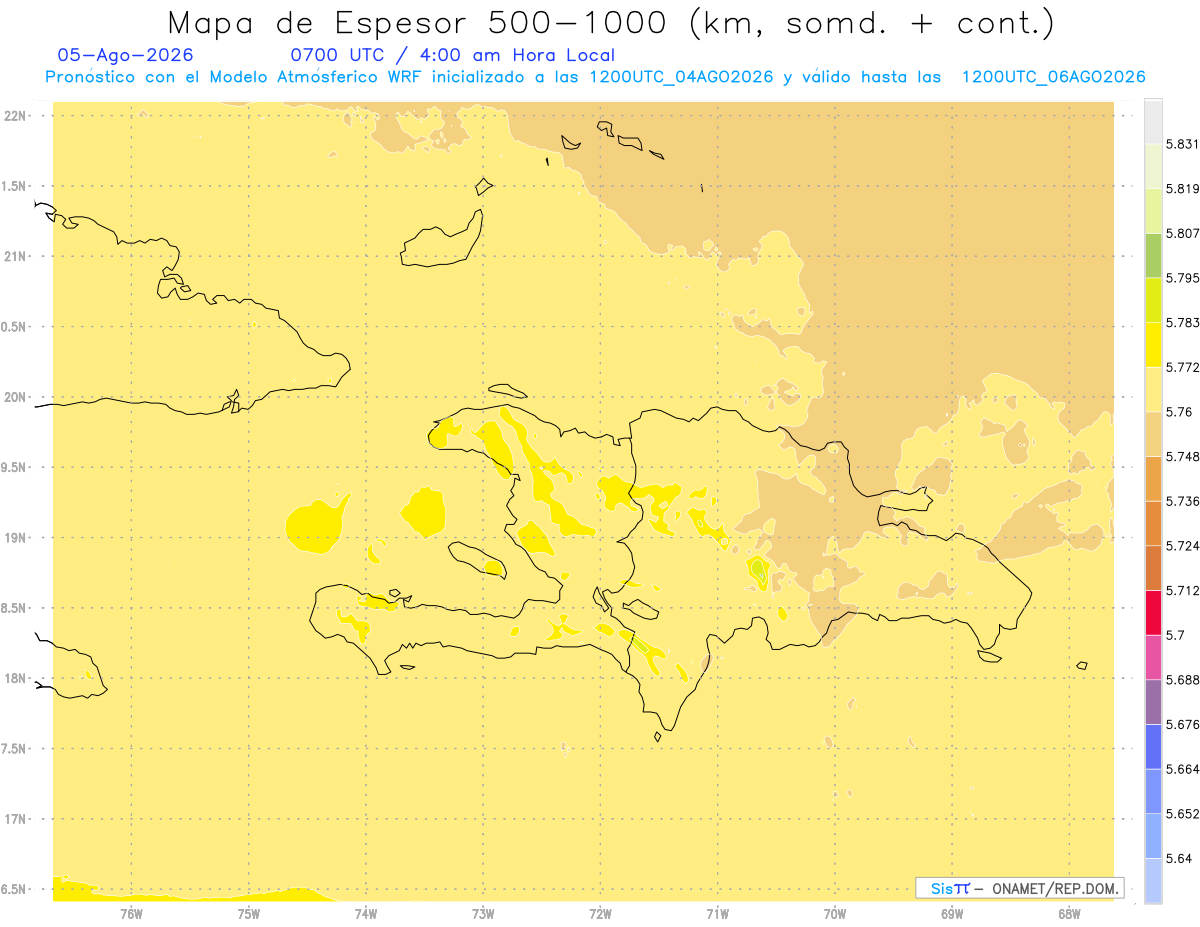
Task: Click the time label '0700 UTC / 4:00 am Hora Local'
Action: point(452,56)
